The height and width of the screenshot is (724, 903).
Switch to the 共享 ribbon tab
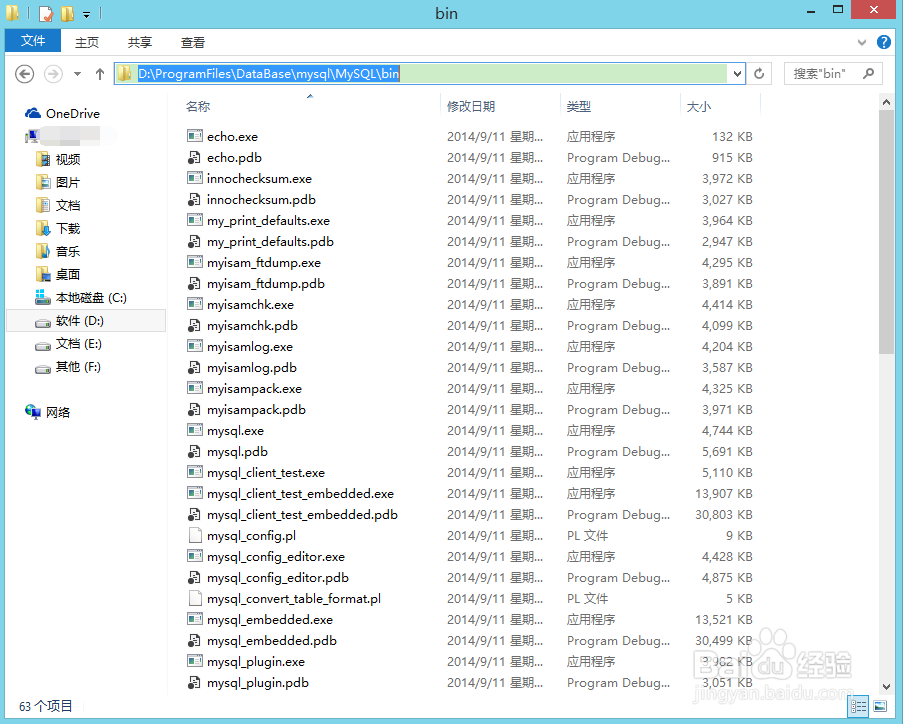pyautogui.click(x=140, y=42)
